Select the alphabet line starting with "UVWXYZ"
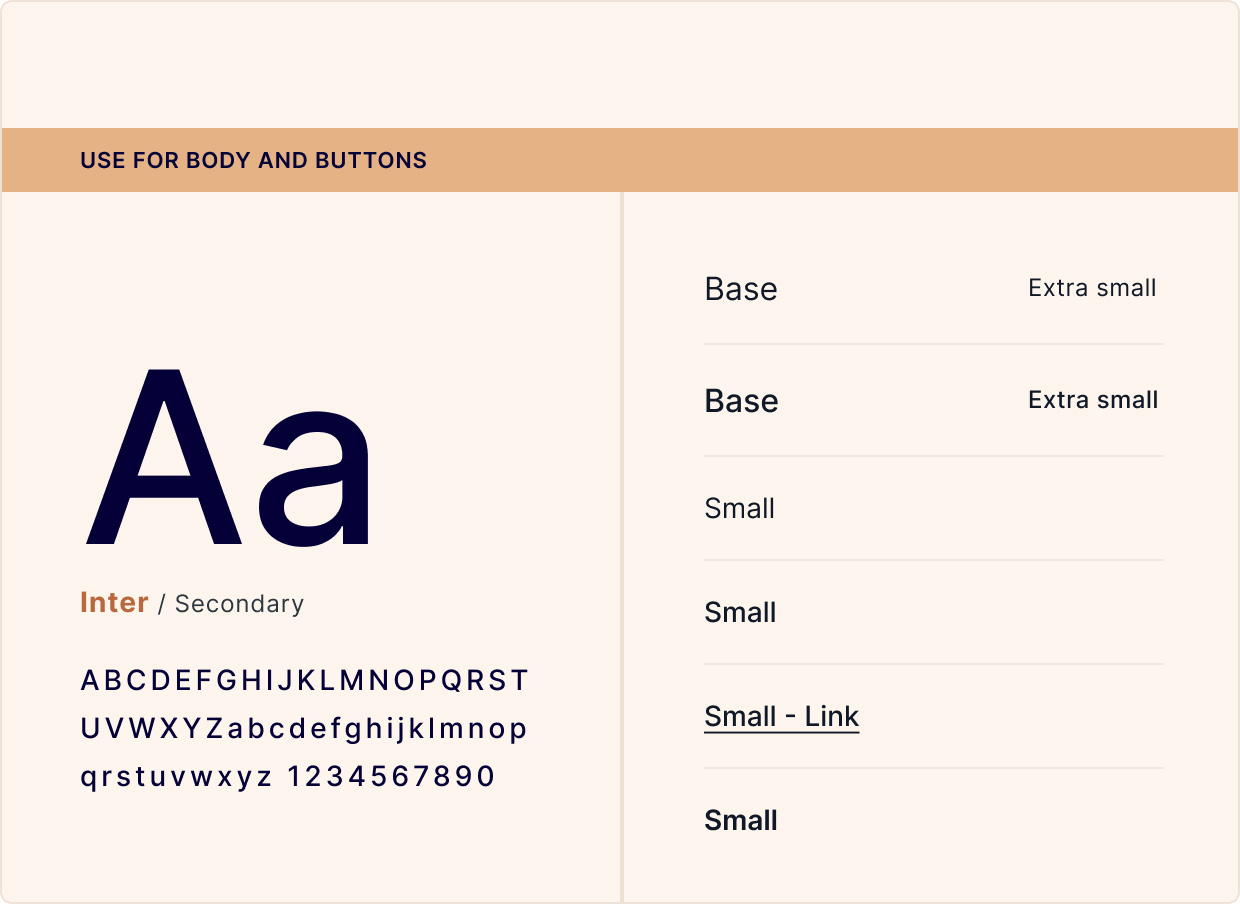Image resolution: width=1240 pixels, height=904 pixels. pyautogui.click(x=303, y=729)
